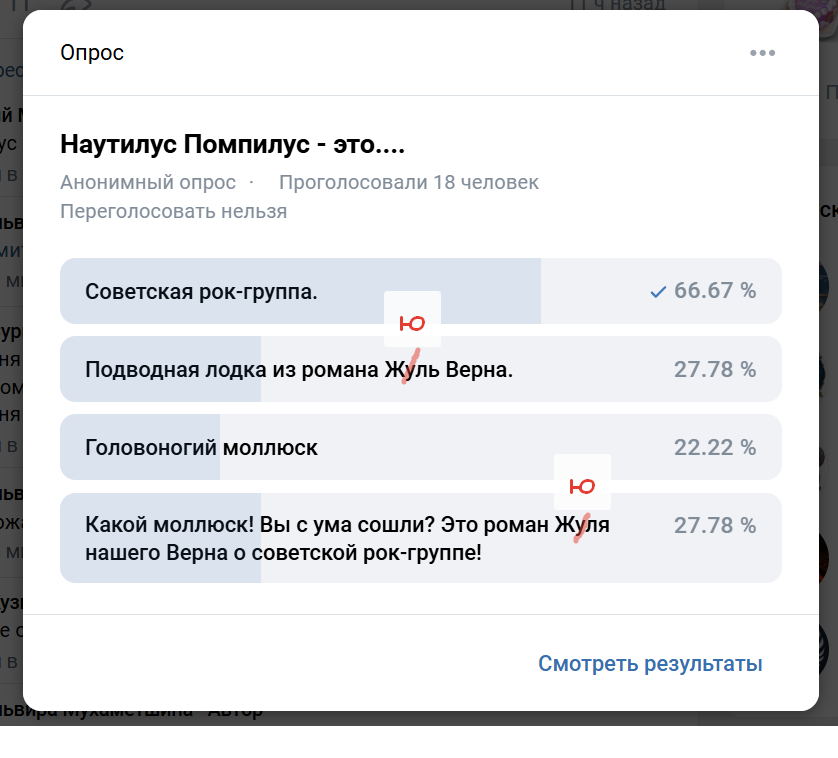Click the 'Анонимный опрос' label
The width and height of the screenshot is (838, 758).
coord(148,182)
